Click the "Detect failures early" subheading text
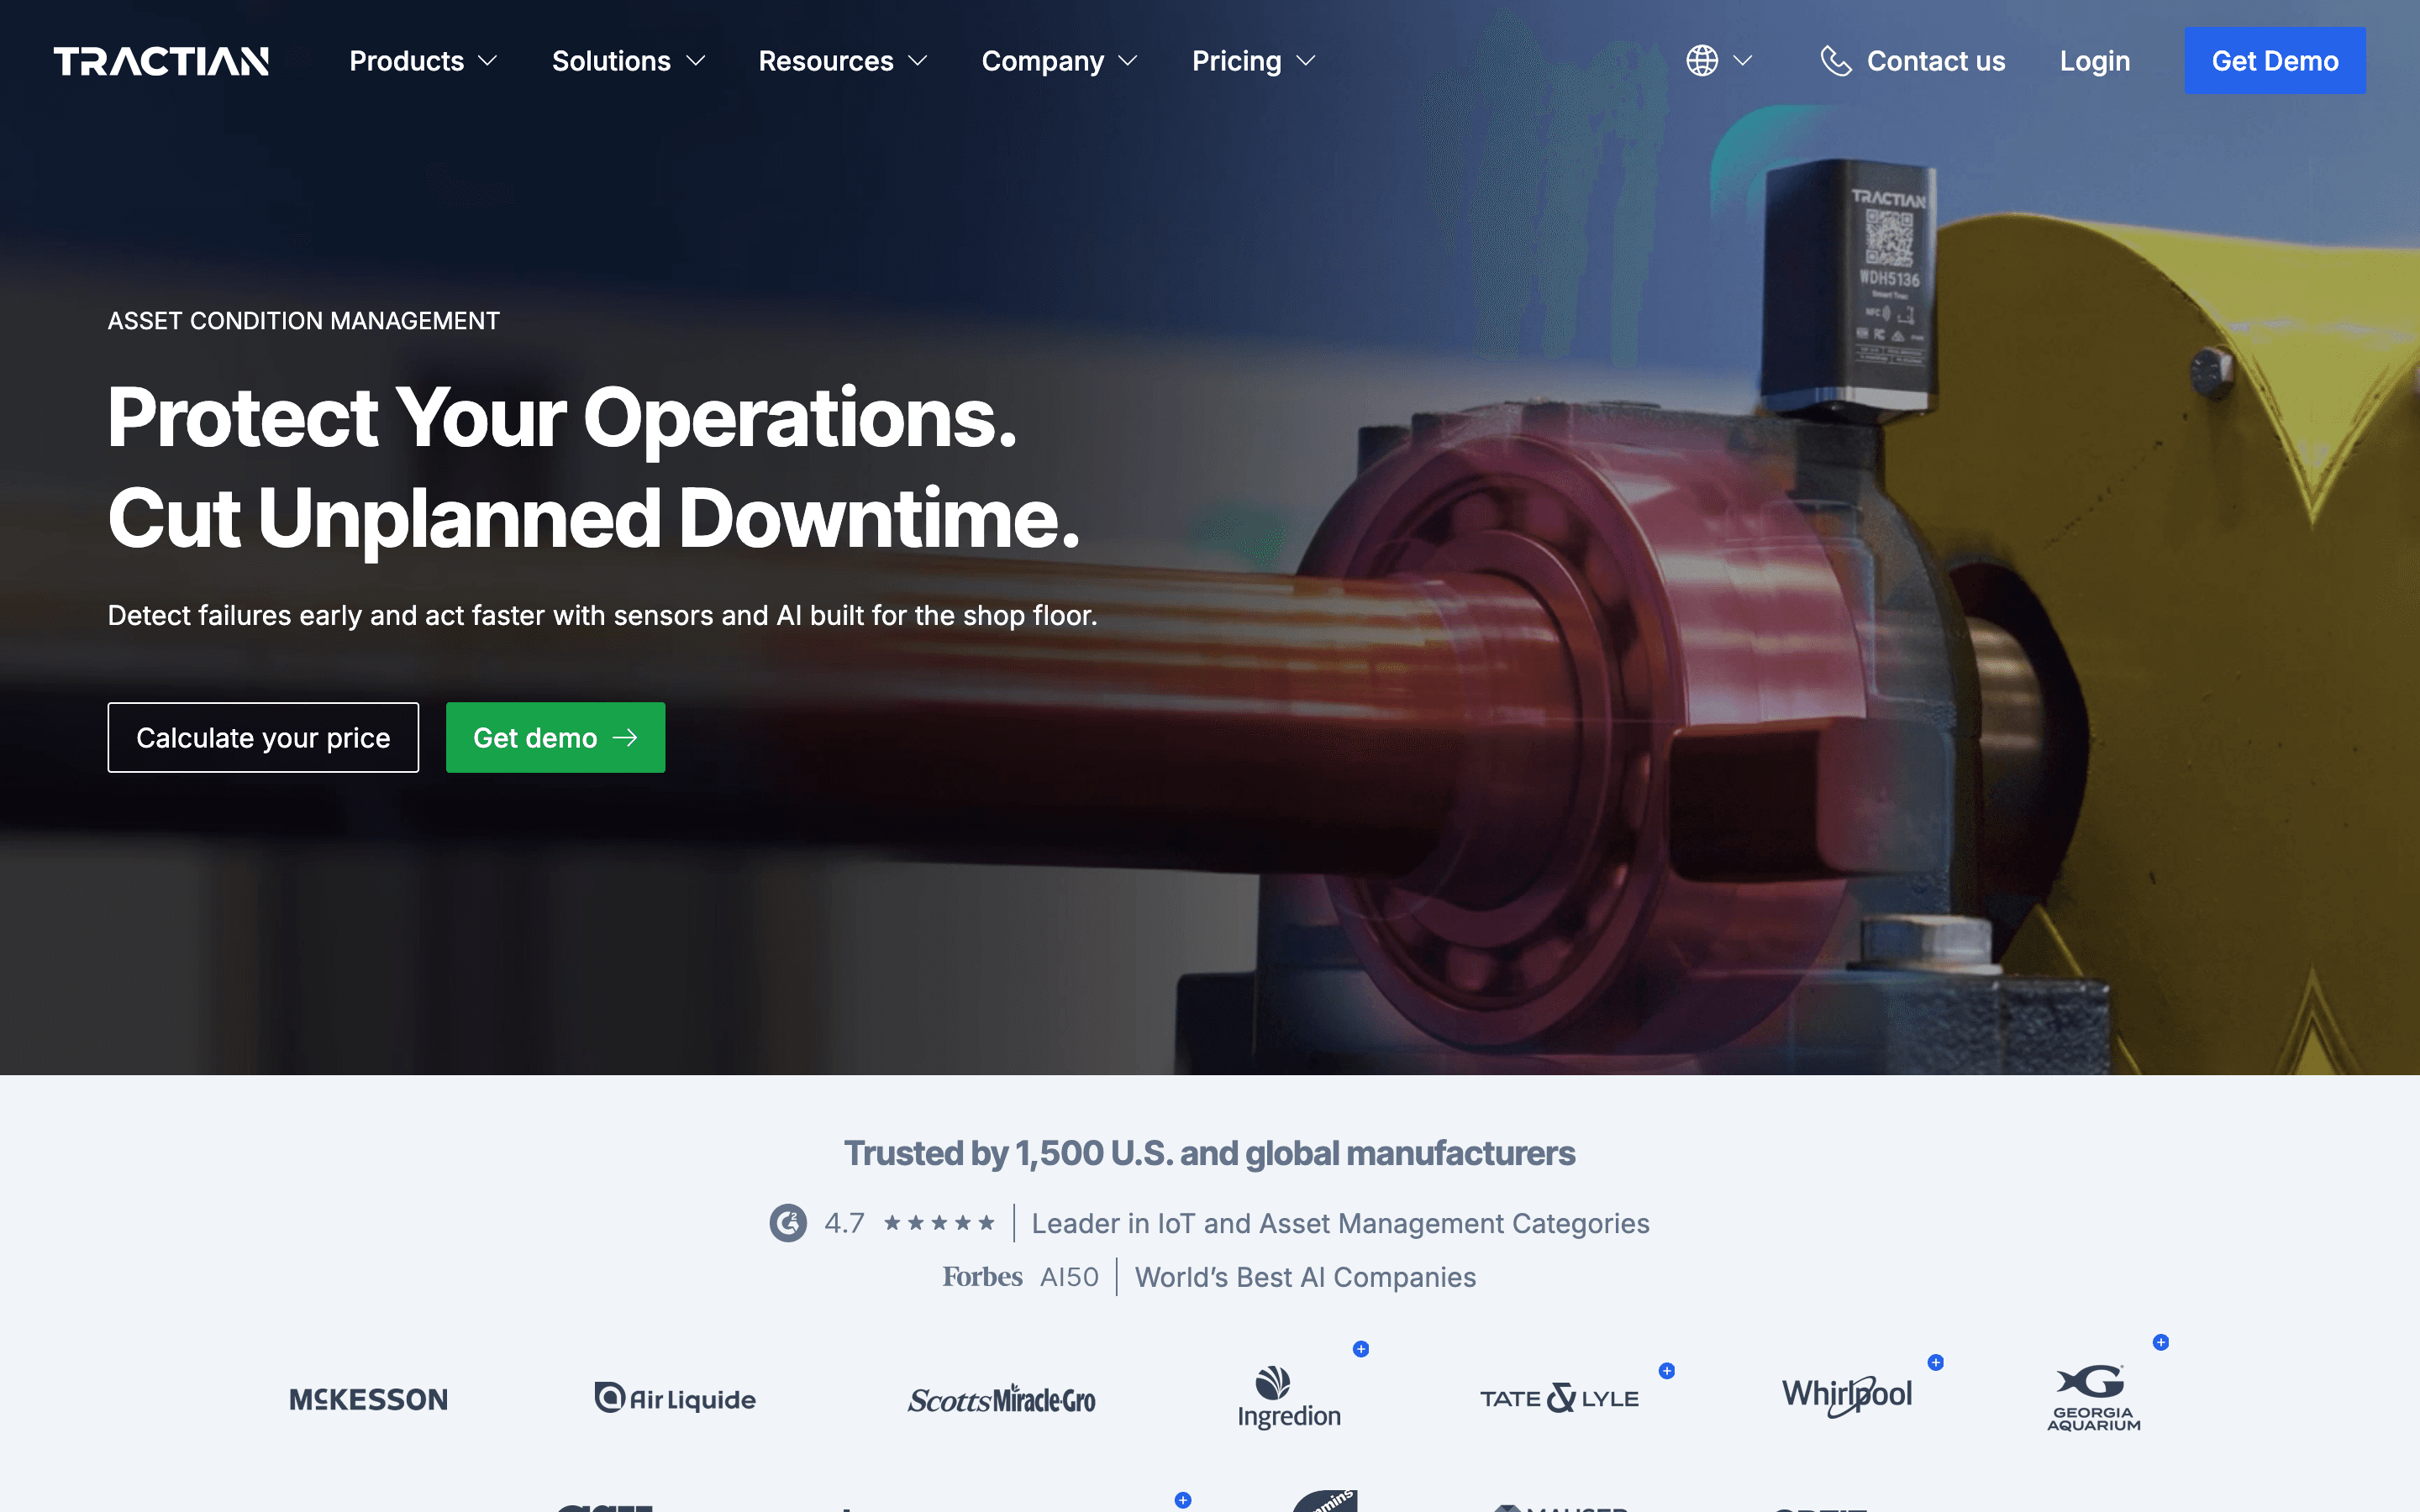 tap(602, 615)
